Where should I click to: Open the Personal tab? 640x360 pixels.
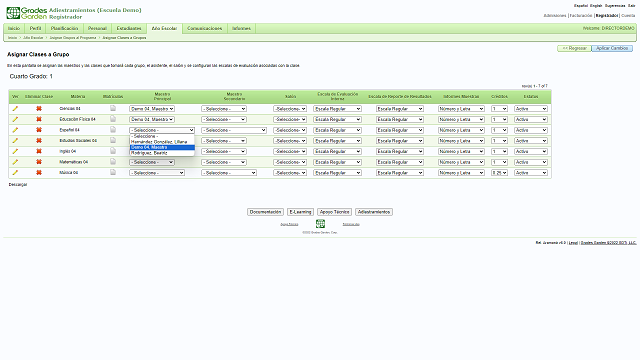tap(97, 28)
